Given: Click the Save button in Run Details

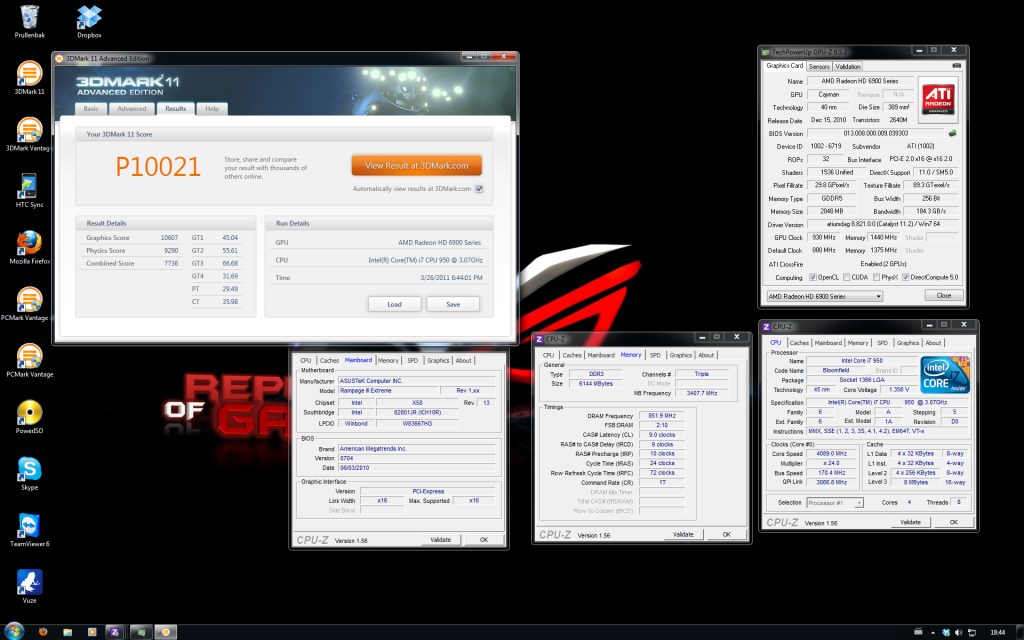Looking at the screenshot, I should [x=453, y=304].
